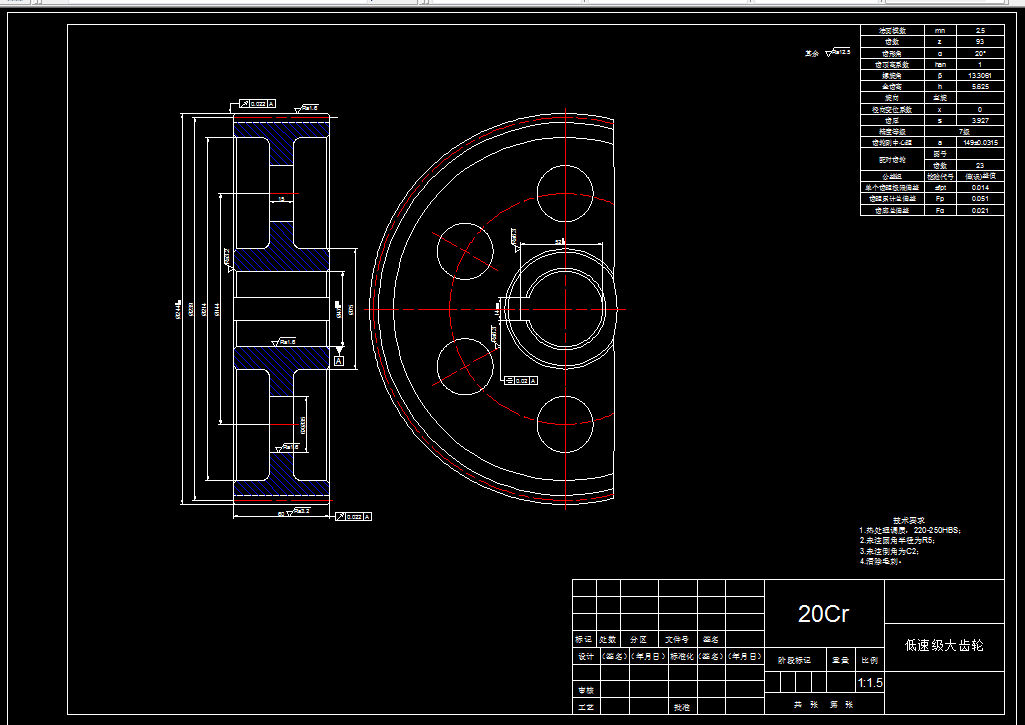The height and width of the screenshot is (725, 1025).
Task: Click the 标记 header cell in title block
Action: tap(584, 639)
